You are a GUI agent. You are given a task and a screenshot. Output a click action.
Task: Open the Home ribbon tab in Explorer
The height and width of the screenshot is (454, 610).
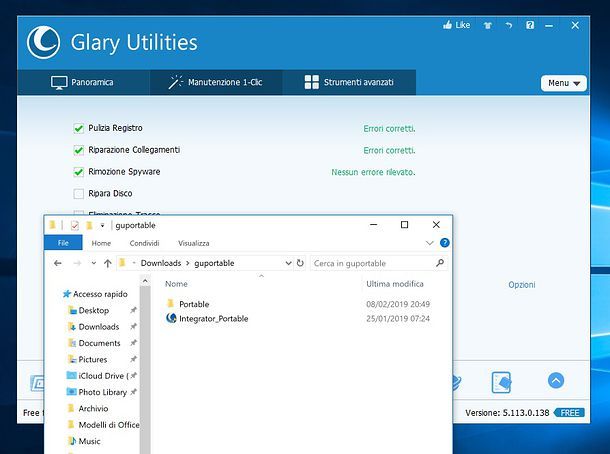[101, 243]
